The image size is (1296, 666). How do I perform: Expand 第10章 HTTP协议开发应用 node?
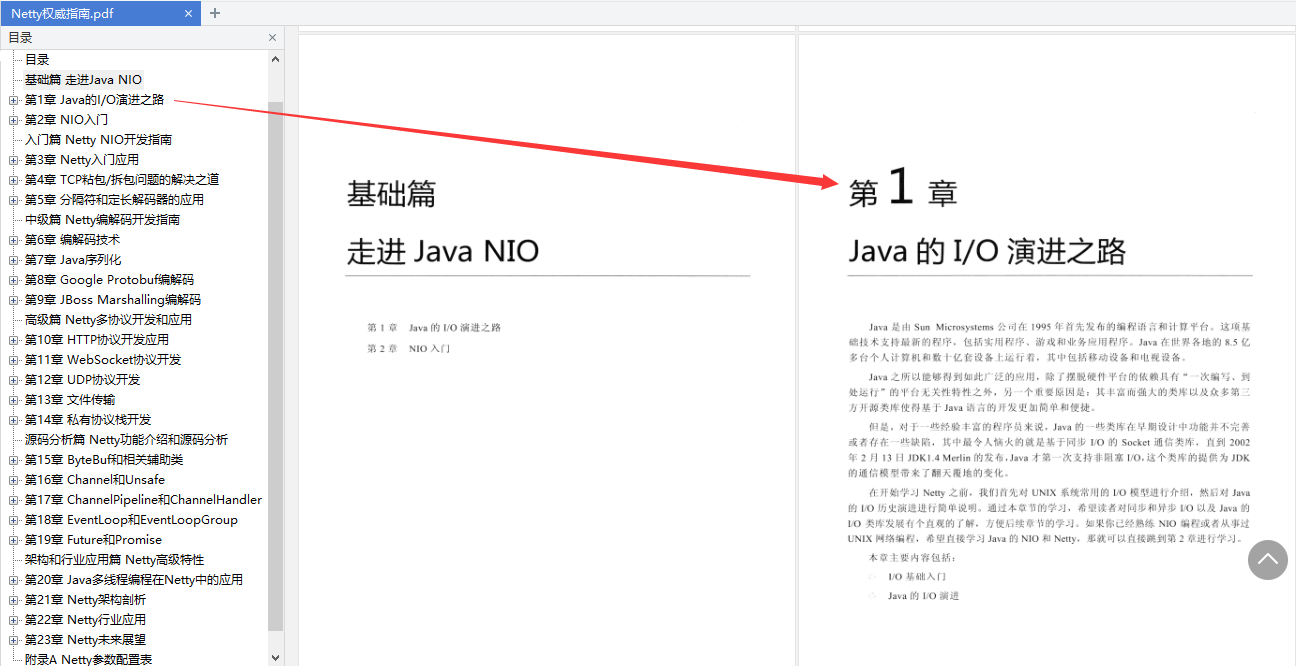click(13, 340)
